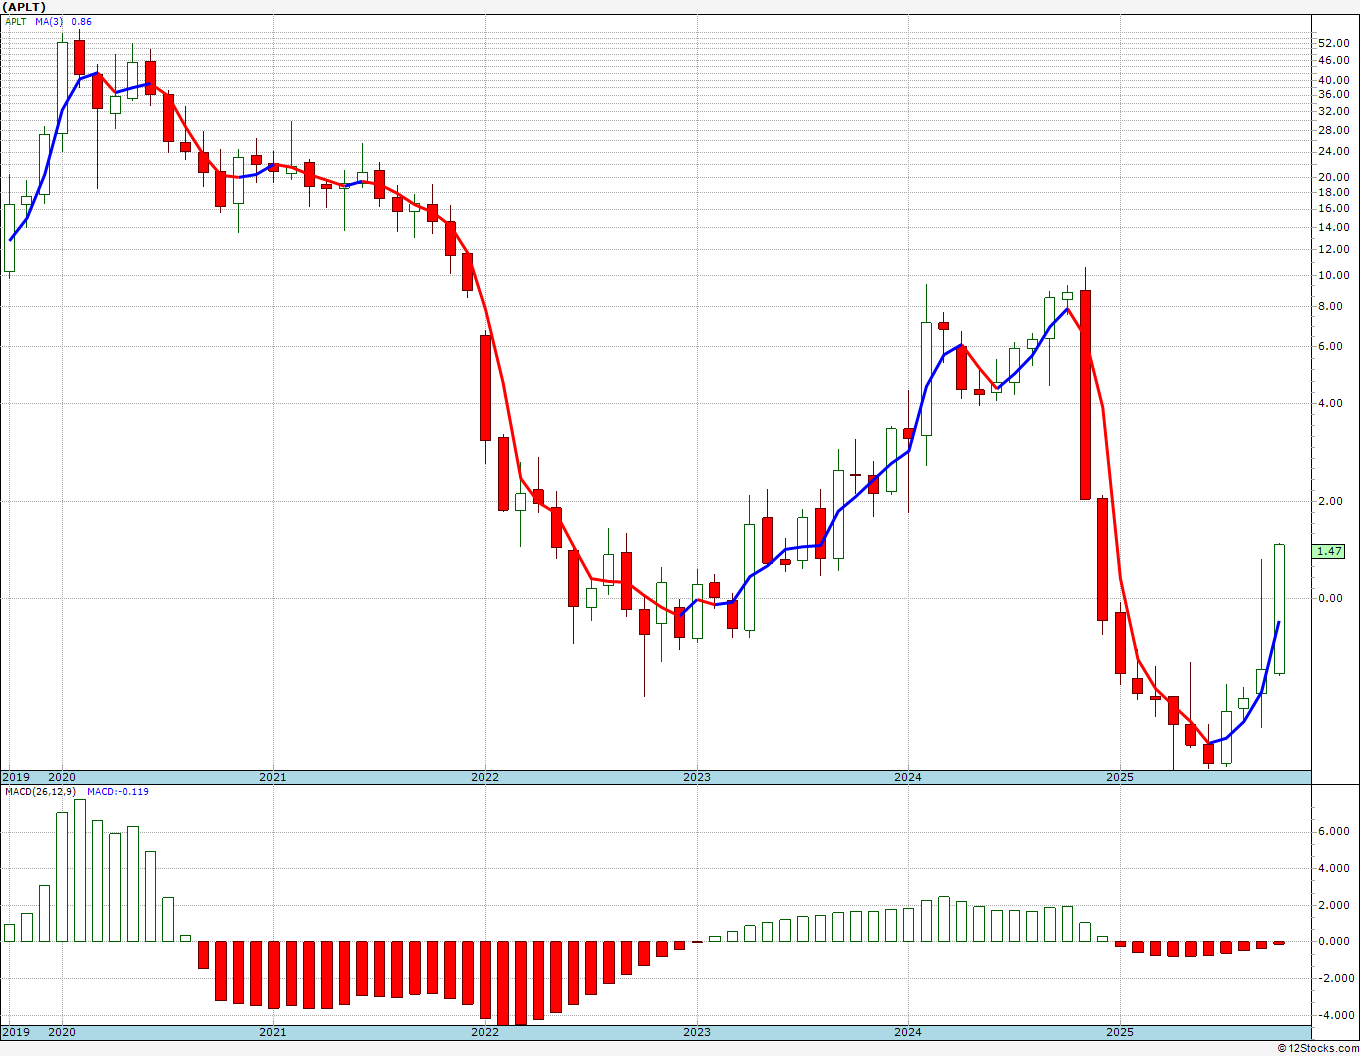This screenshot has width=1360, height=1056.
Task: Click the 10.00 price axis label
Action: 1334,275
